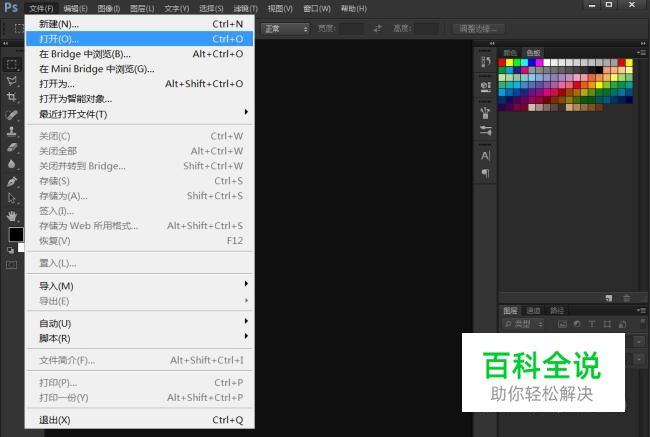
Task: Click swap width and height icon
Action: coord(377,28)
